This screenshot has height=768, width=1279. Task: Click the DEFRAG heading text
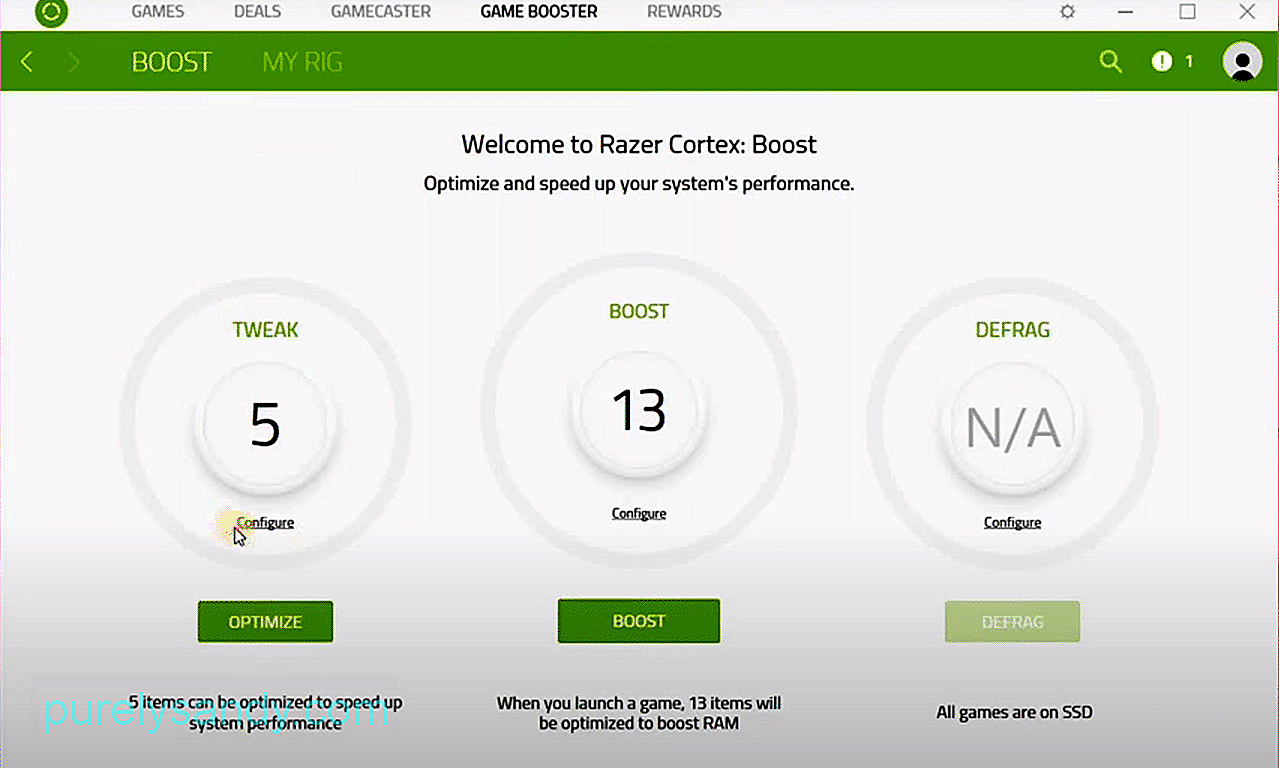1013,331
